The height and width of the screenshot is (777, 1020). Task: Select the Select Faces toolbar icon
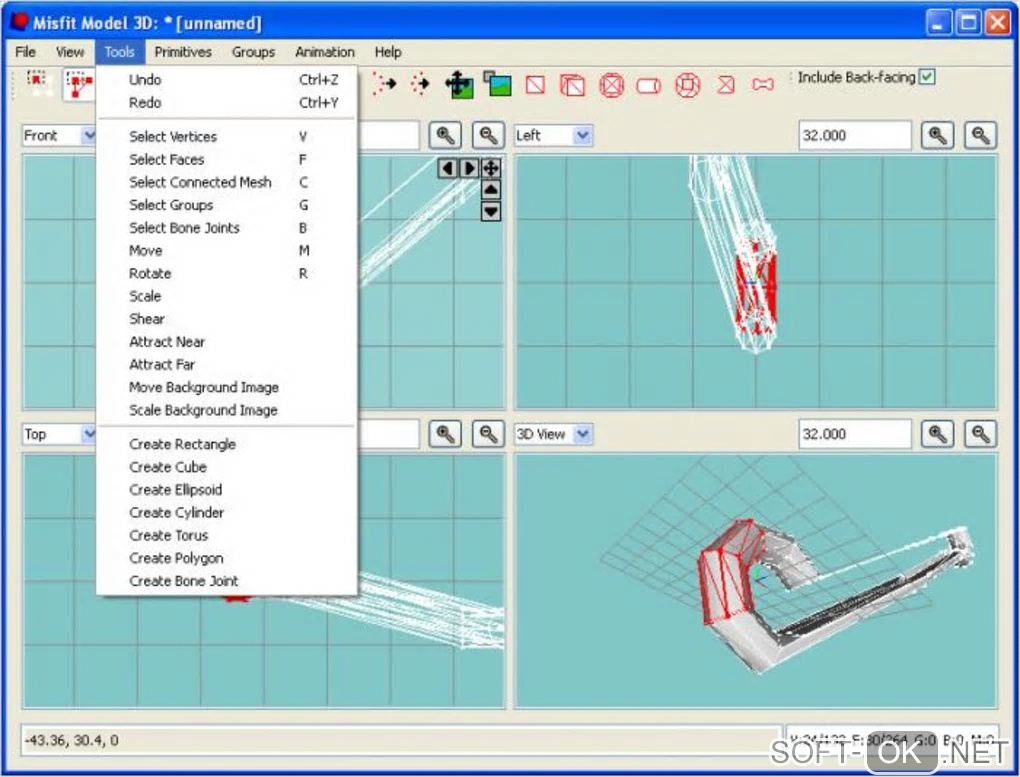click(x=79, y=85)
